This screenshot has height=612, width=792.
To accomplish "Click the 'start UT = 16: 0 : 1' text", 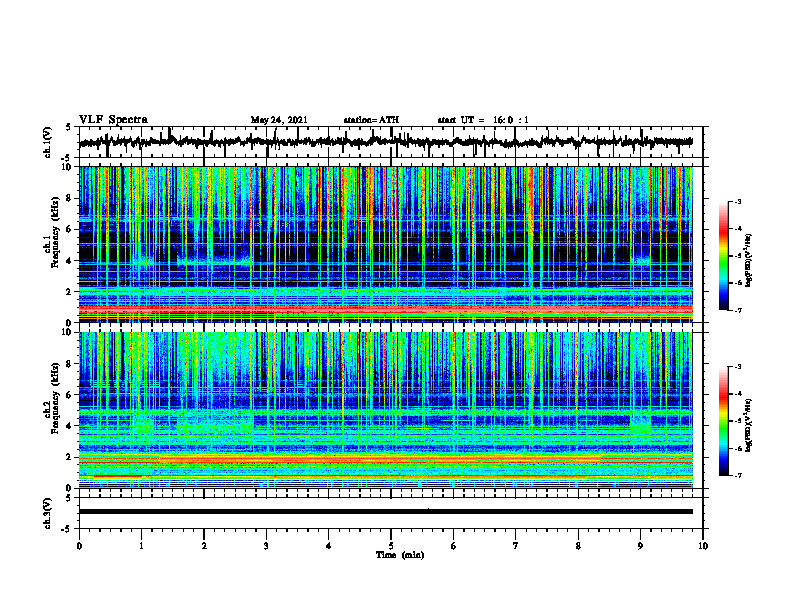I will (483, 120).
